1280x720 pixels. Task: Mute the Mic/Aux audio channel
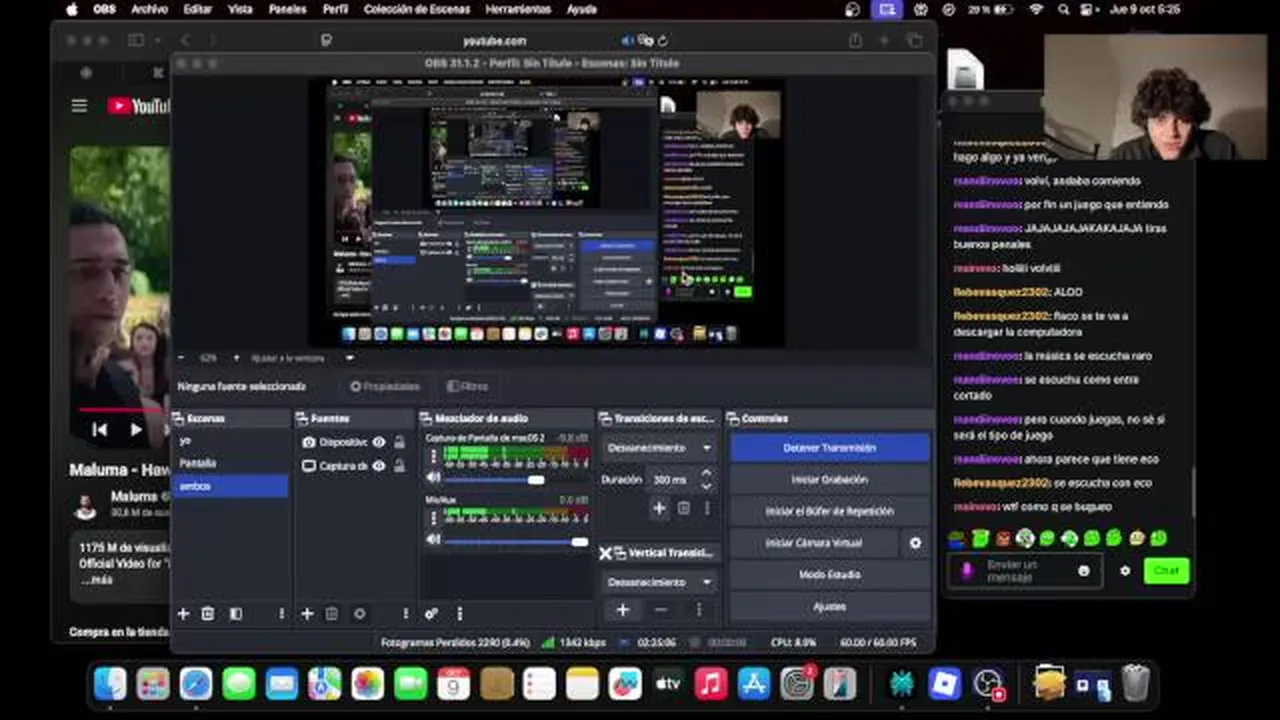[433, 540]
